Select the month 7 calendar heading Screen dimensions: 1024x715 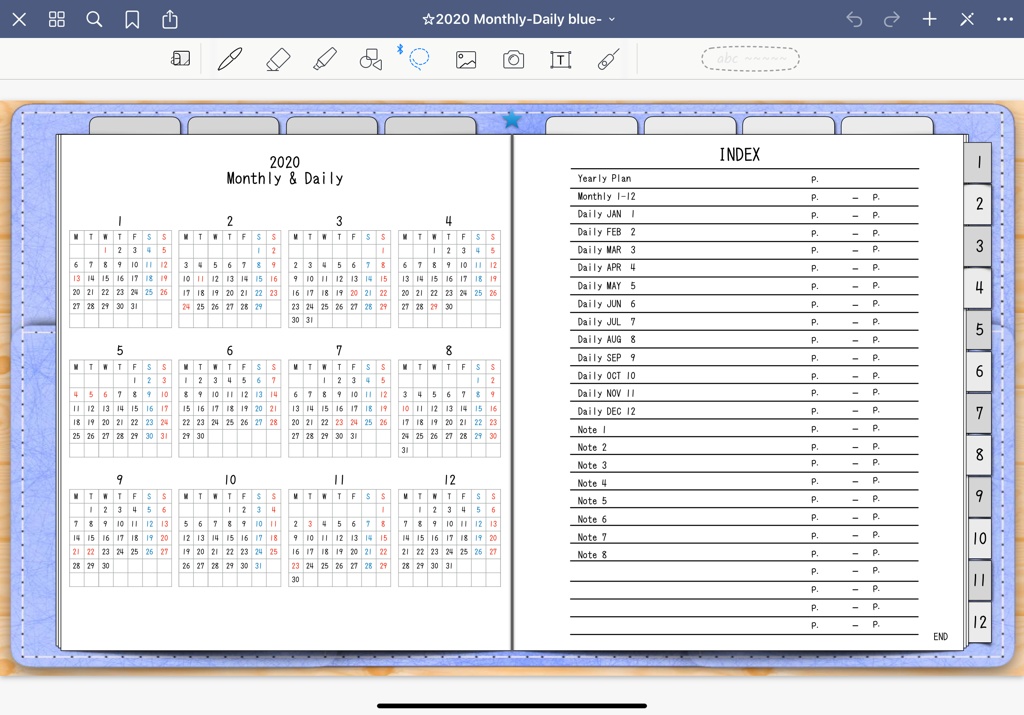(339, 351)
